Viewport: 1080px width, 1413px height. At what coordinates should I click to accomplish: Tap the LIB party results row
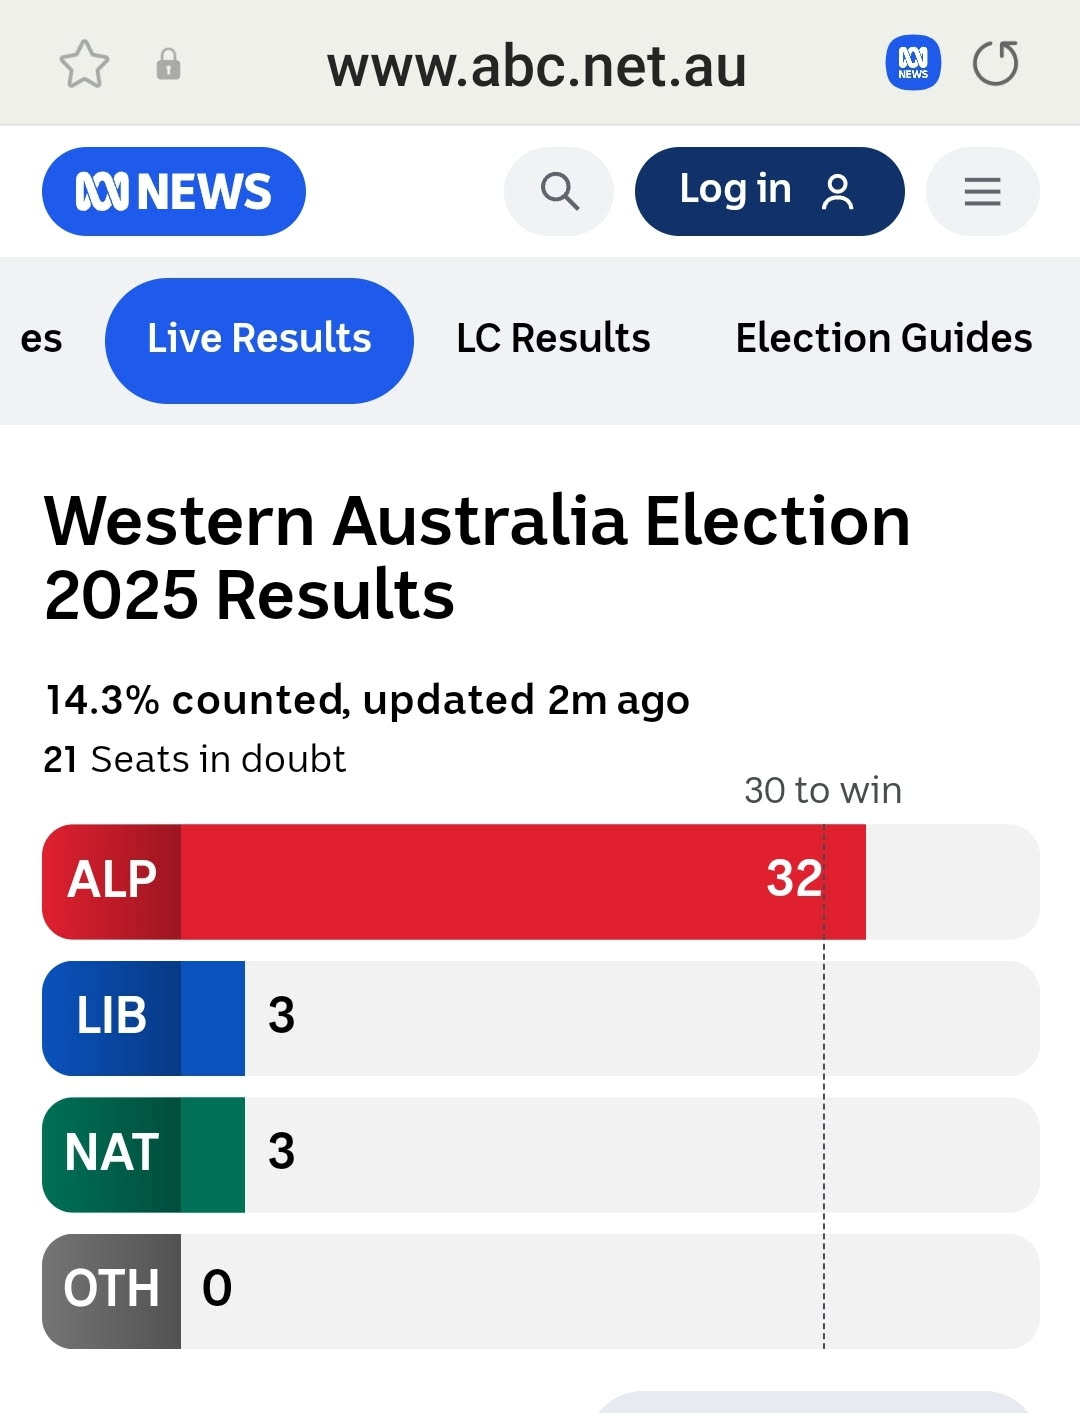tap(541, 1018)
